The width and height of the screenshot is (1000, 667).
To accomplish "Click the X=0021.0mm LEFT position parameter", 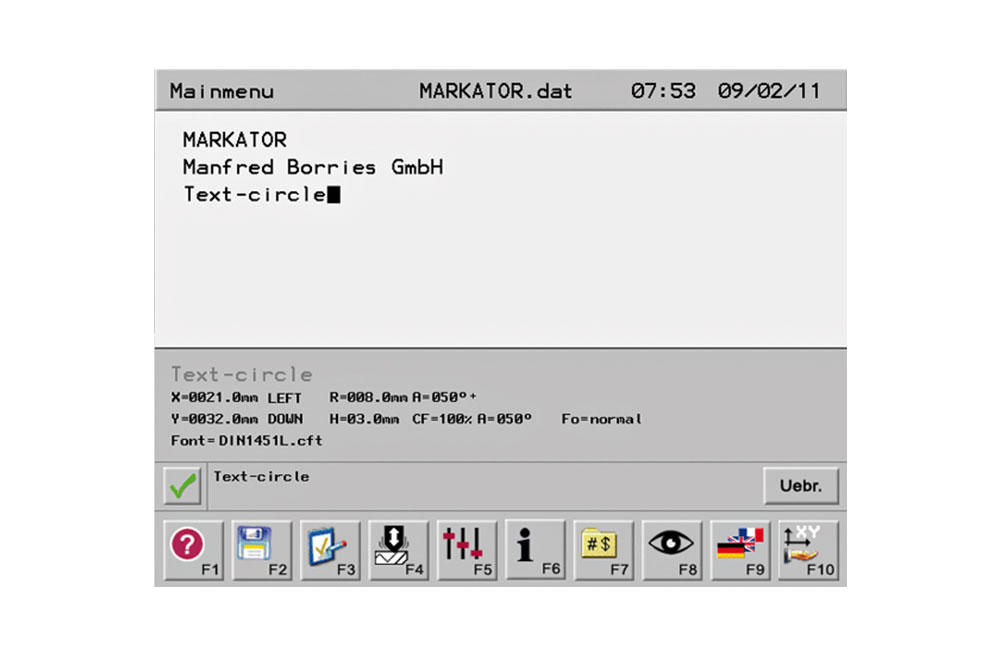I will click(x=236, y=398).
